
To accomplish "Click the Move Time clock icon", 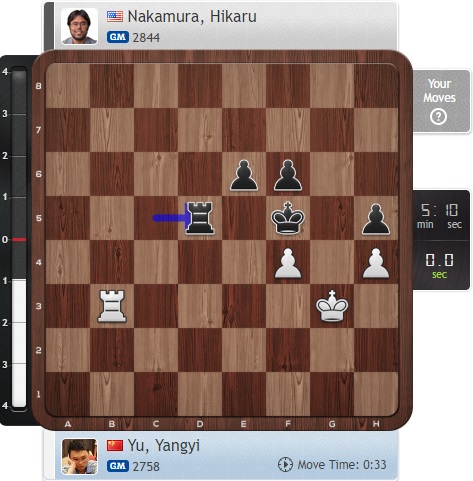I will point(285,464).
